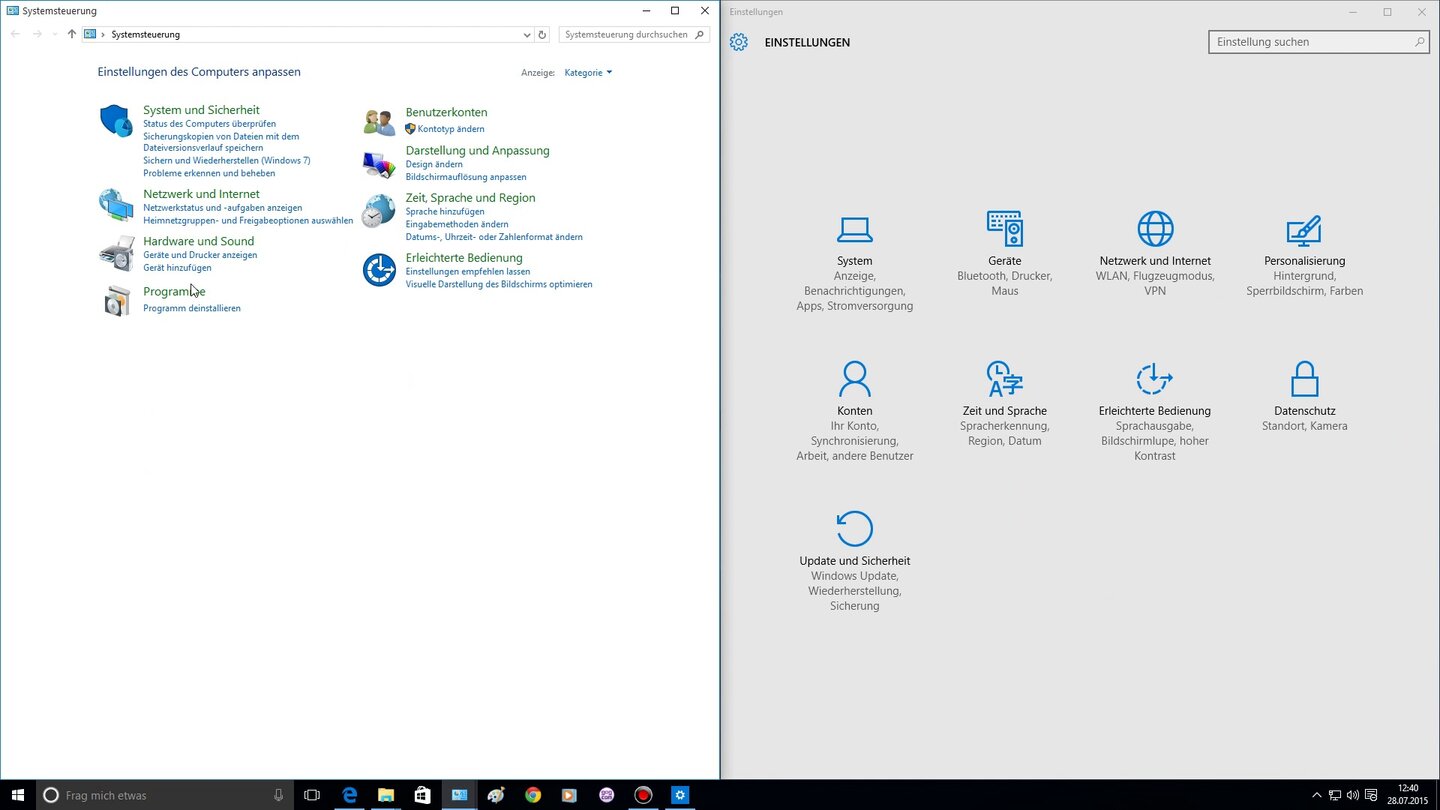Click the Programme disc box icon
1440x810 pixels.
coord(117,301)
